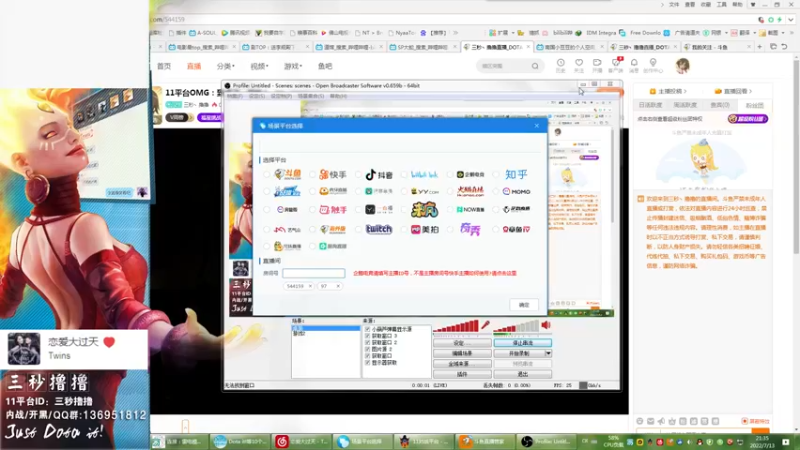The width and height of the screenshot is (800, 450).
Task: Select the Douyu platform radio button
Action: coord(267,174)
